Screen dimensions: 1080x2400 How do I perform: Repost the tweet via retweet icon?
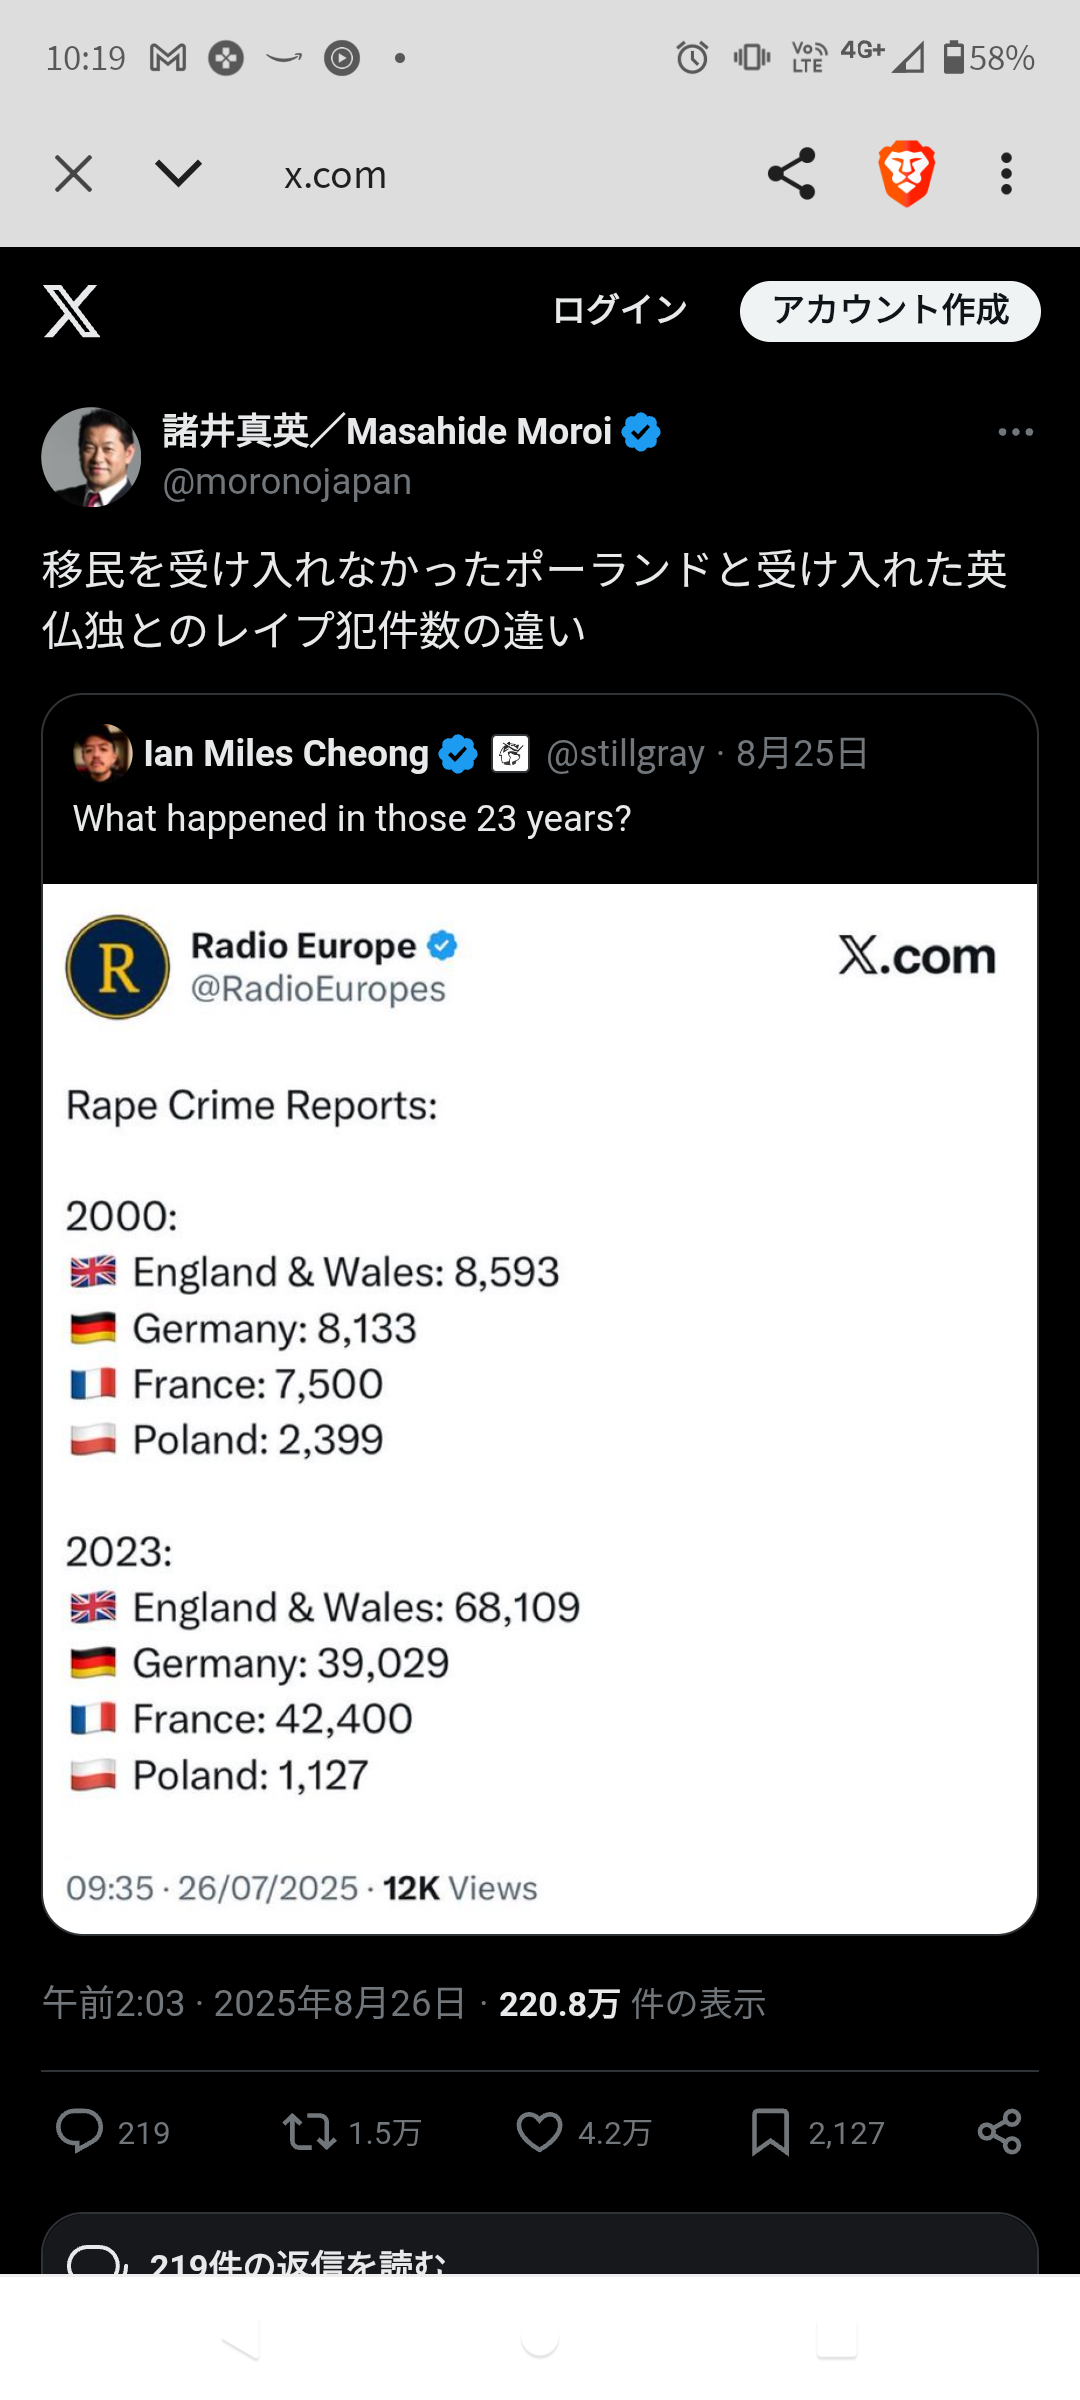tap(309, 2131)
